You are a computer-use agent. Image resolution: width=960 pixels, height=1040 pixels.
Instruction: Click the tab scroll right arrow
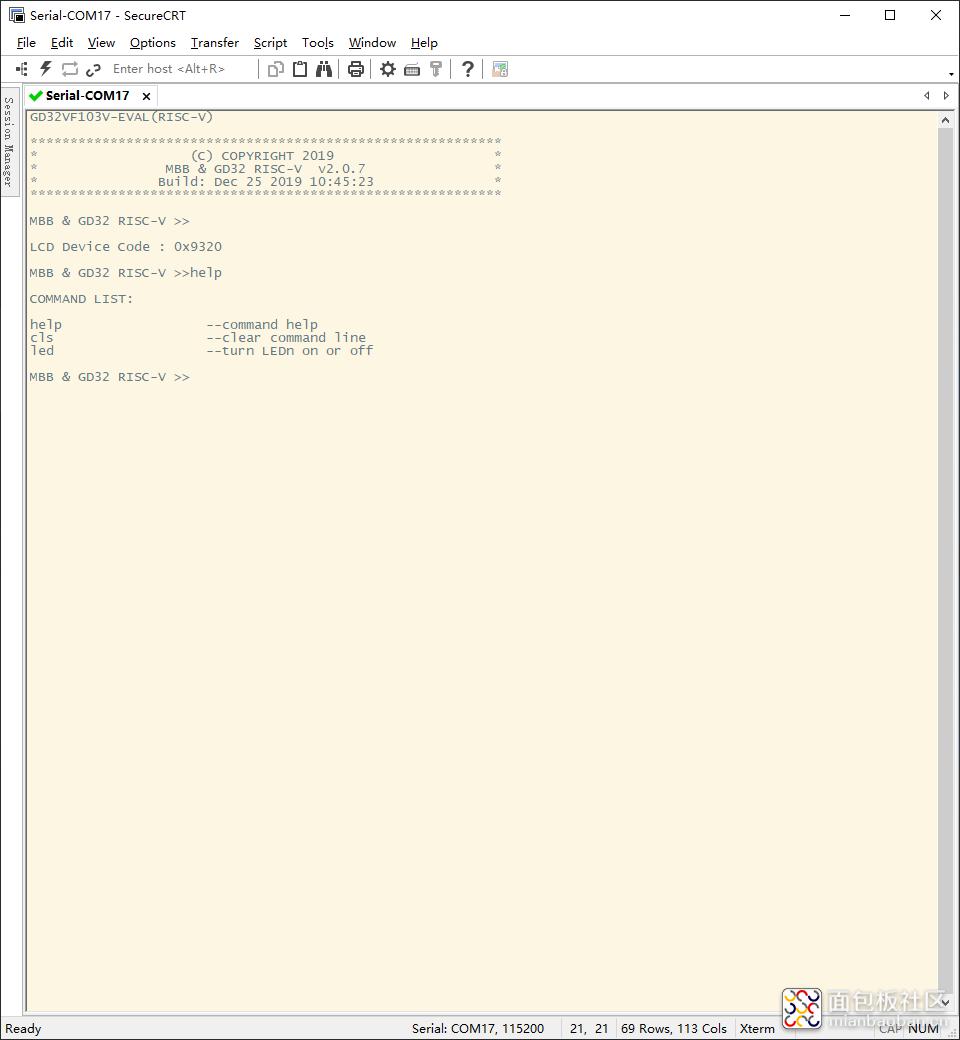click(x=946, y=96)
